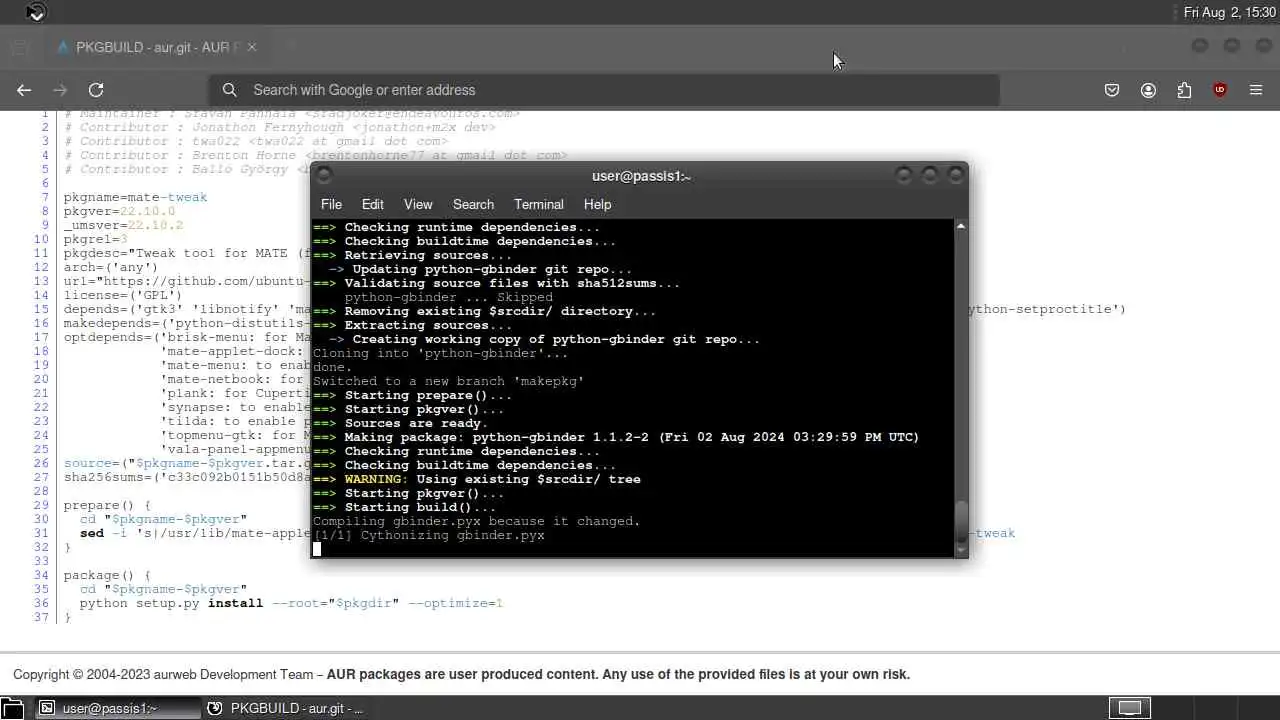The image size is (1280, 720).
Task: Click the 'python setup.py install' line
Action: coord(291,603)
